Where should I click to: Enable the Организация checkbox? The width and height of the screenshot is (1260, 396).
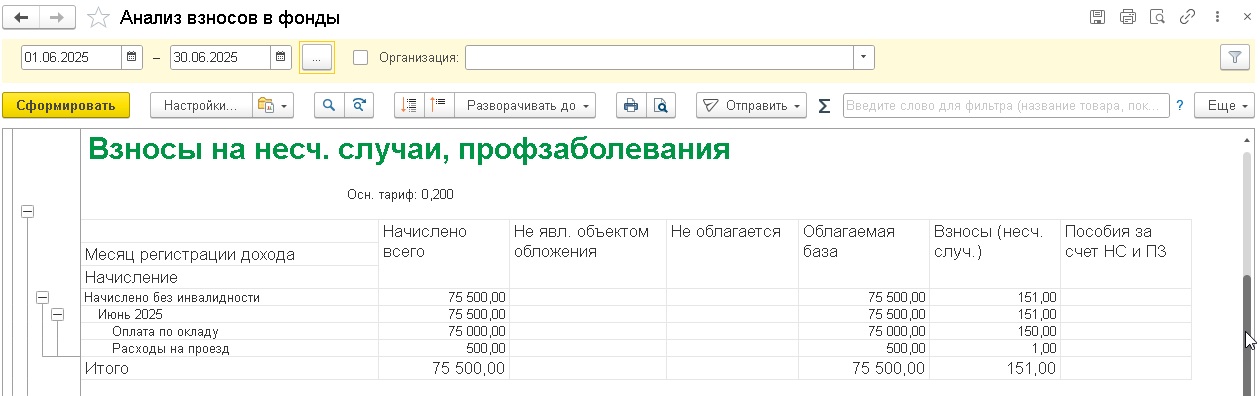tap(361, 57)
